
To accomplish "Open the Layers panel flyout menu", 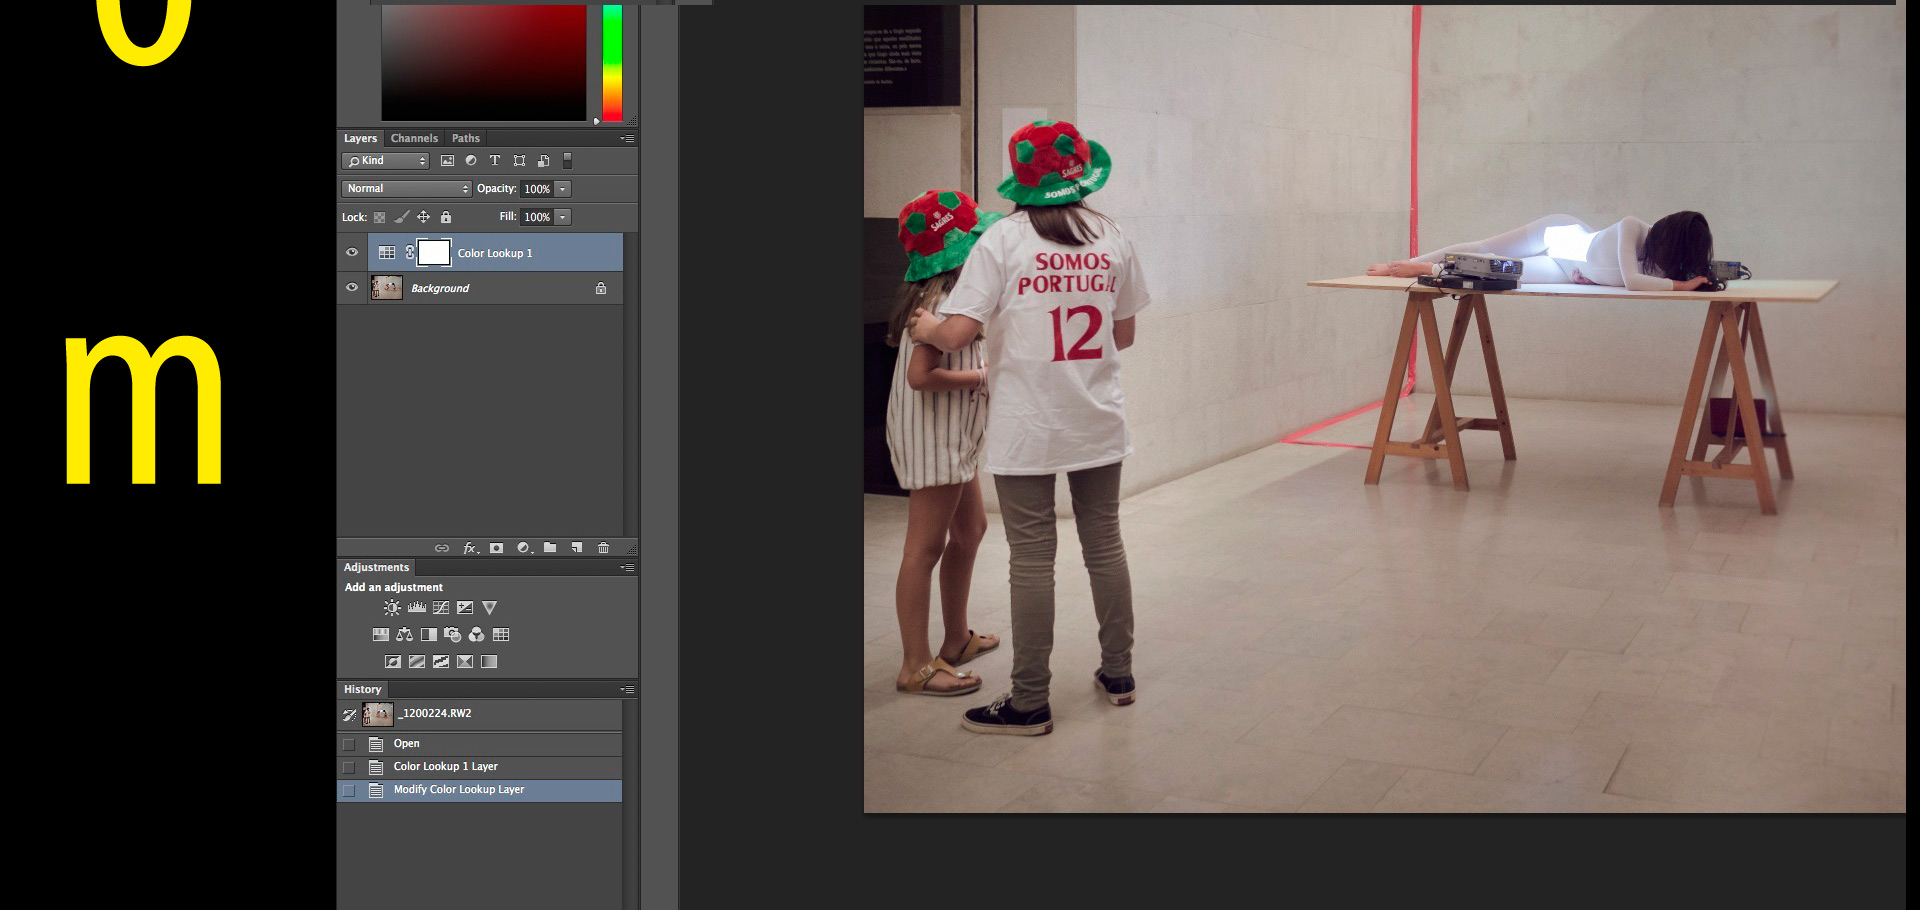I will (627, 138).
